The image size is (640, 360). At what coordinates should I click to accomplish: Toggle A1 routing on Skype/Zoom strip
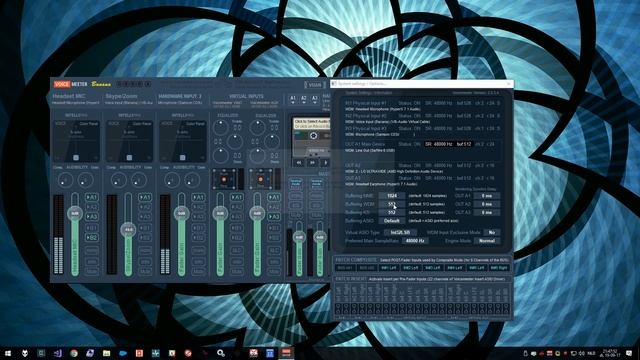145,197
